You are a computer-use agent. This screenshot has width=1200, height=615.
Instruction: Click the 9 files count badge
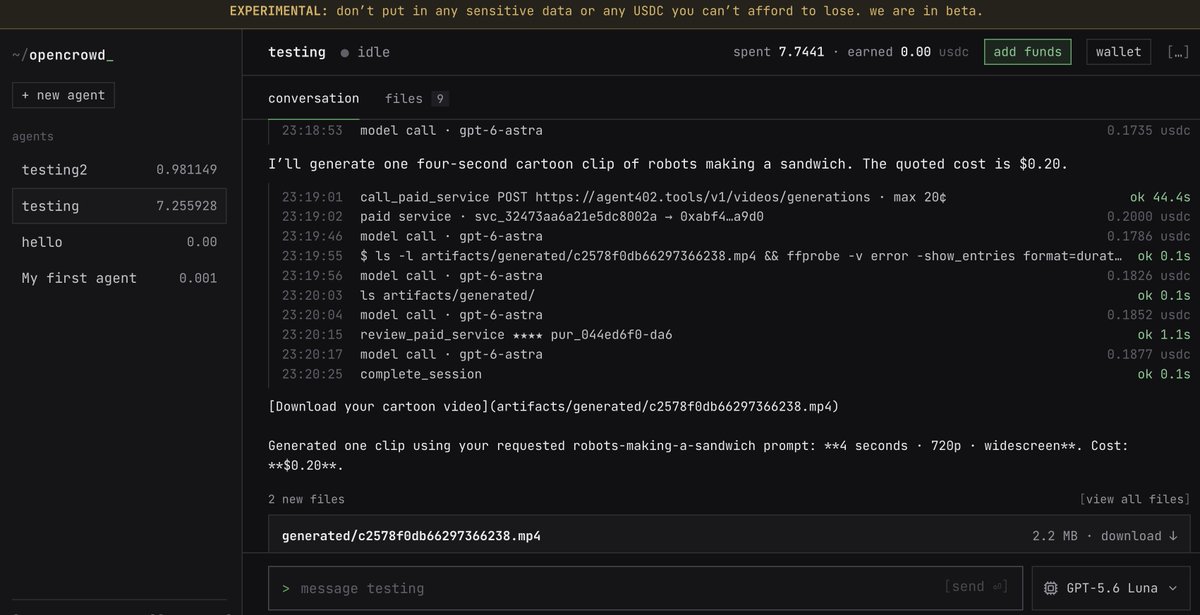pyautogui.click(x=440, y=99)
